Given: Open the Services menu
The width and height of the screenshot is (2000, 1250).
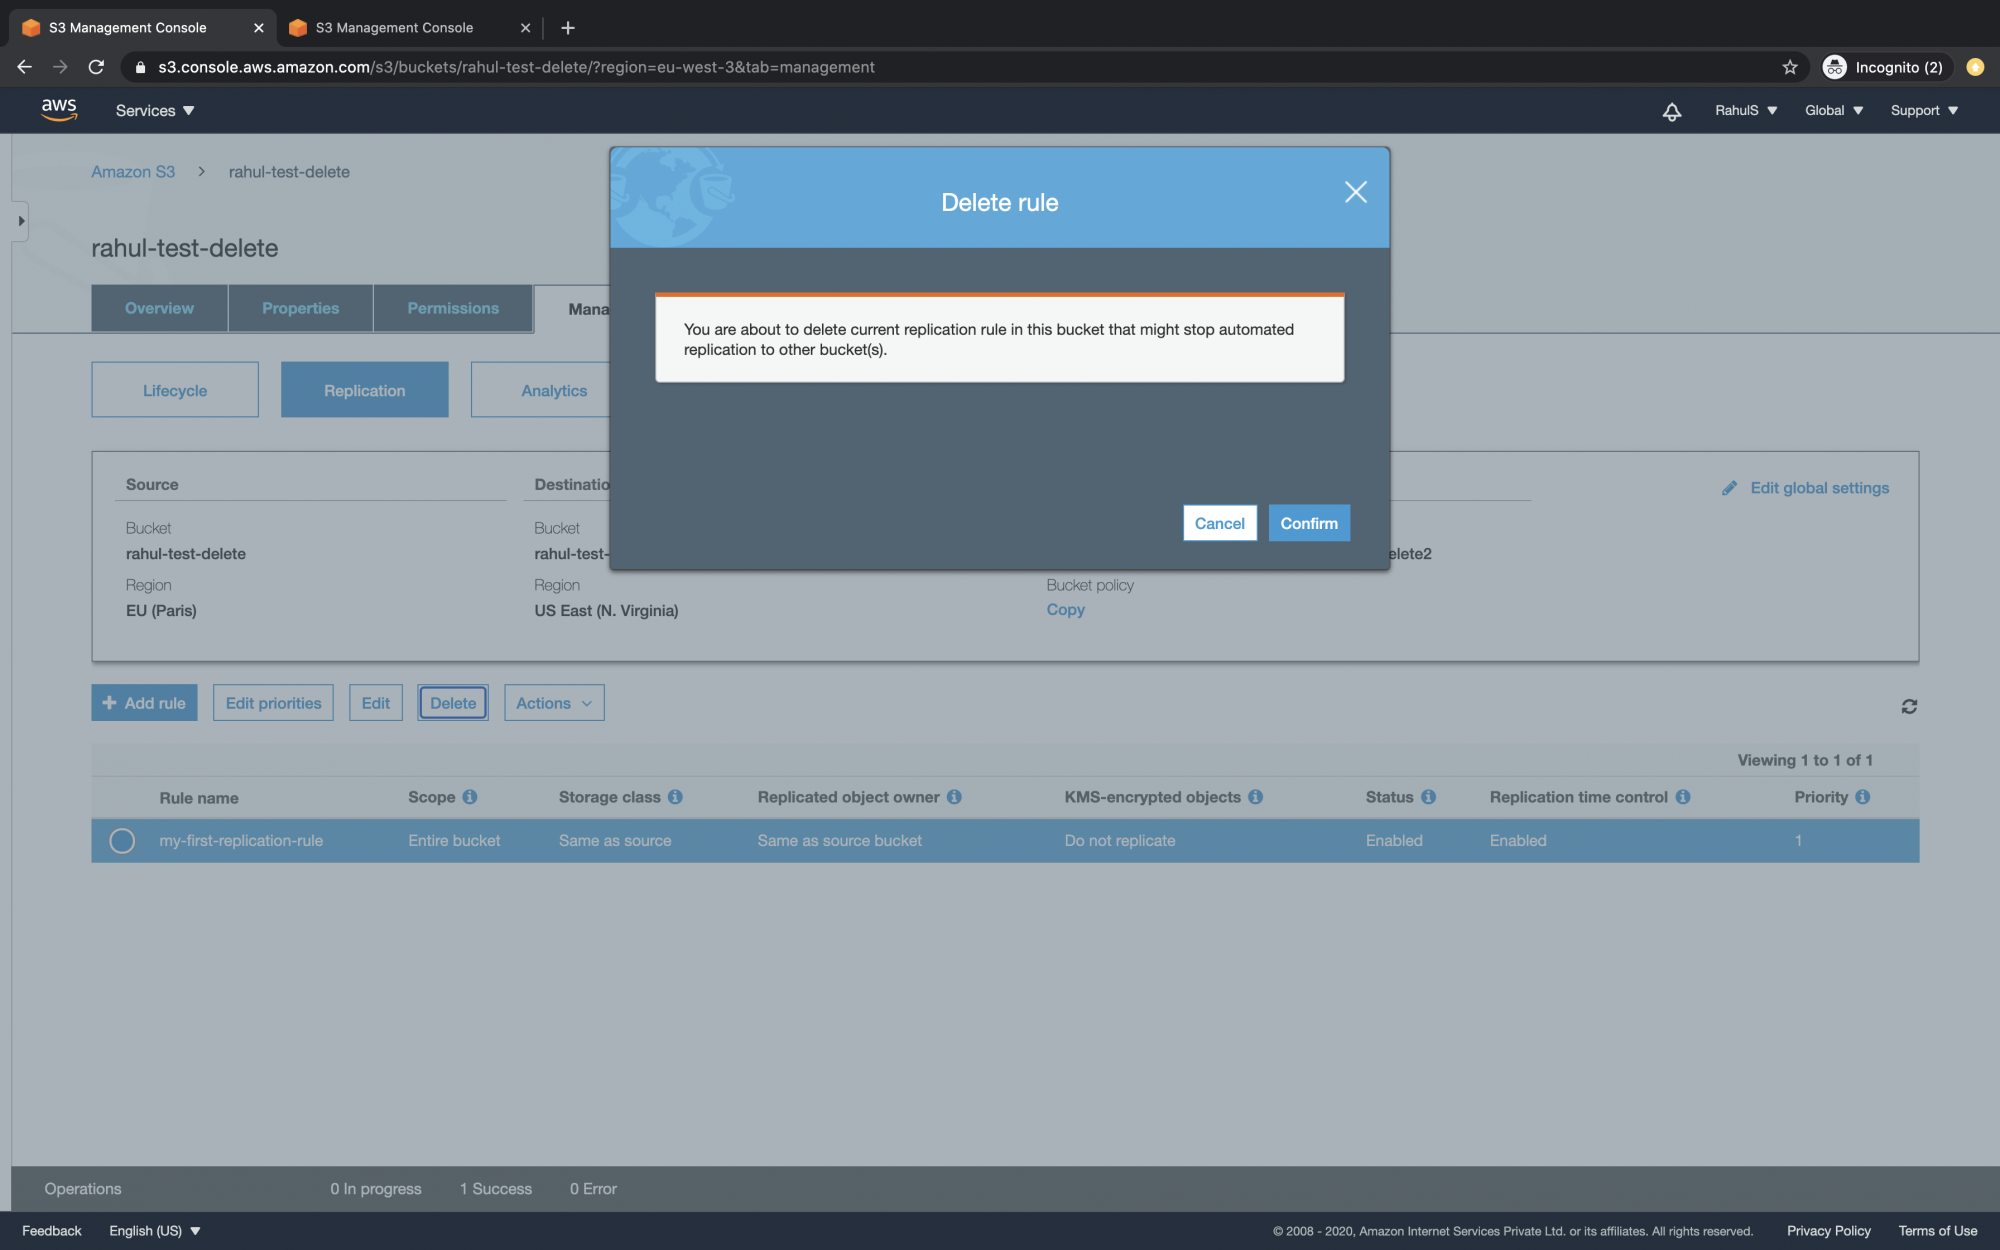Looking at the screenshot, I should click(x=153, y=110).
